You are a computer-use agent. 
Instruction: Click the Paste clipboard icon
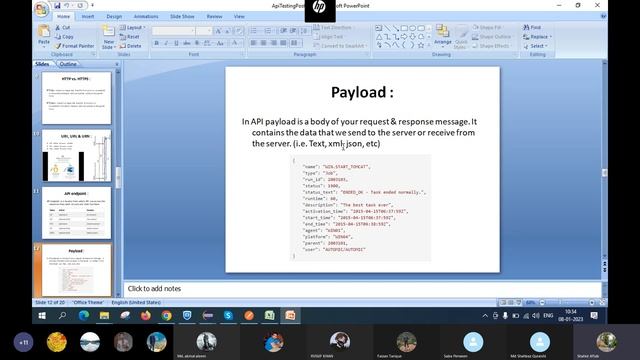click(44, 32)
